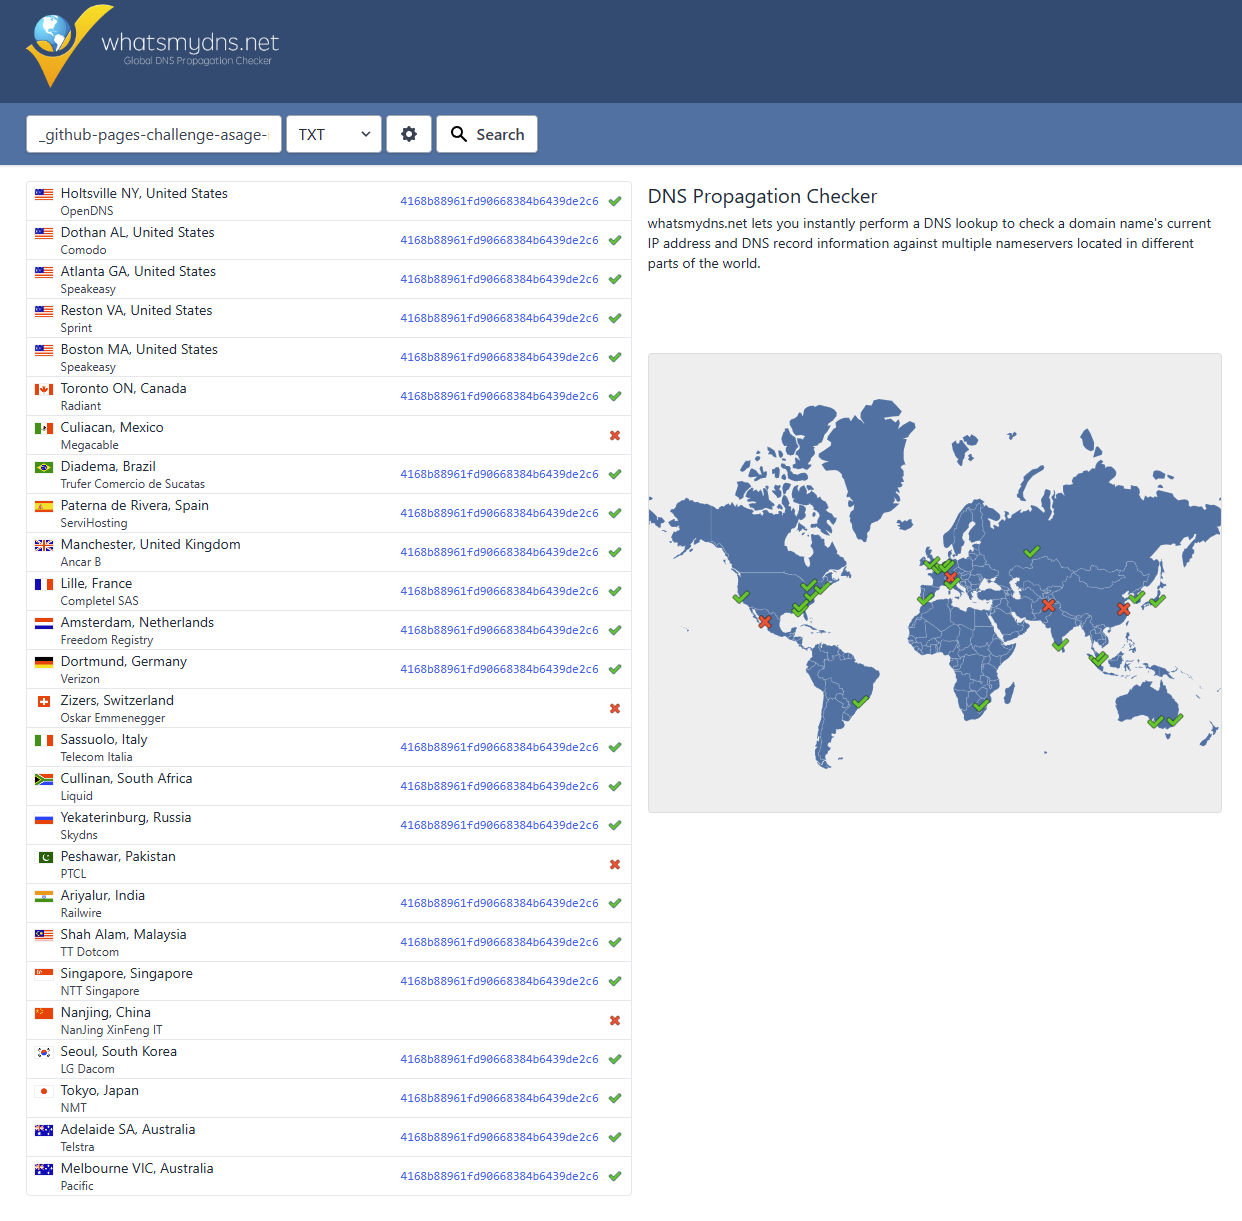Click the TXT hash result for Reston VA
This screenshot has height=1221, width=1242.
pos(499,318)
